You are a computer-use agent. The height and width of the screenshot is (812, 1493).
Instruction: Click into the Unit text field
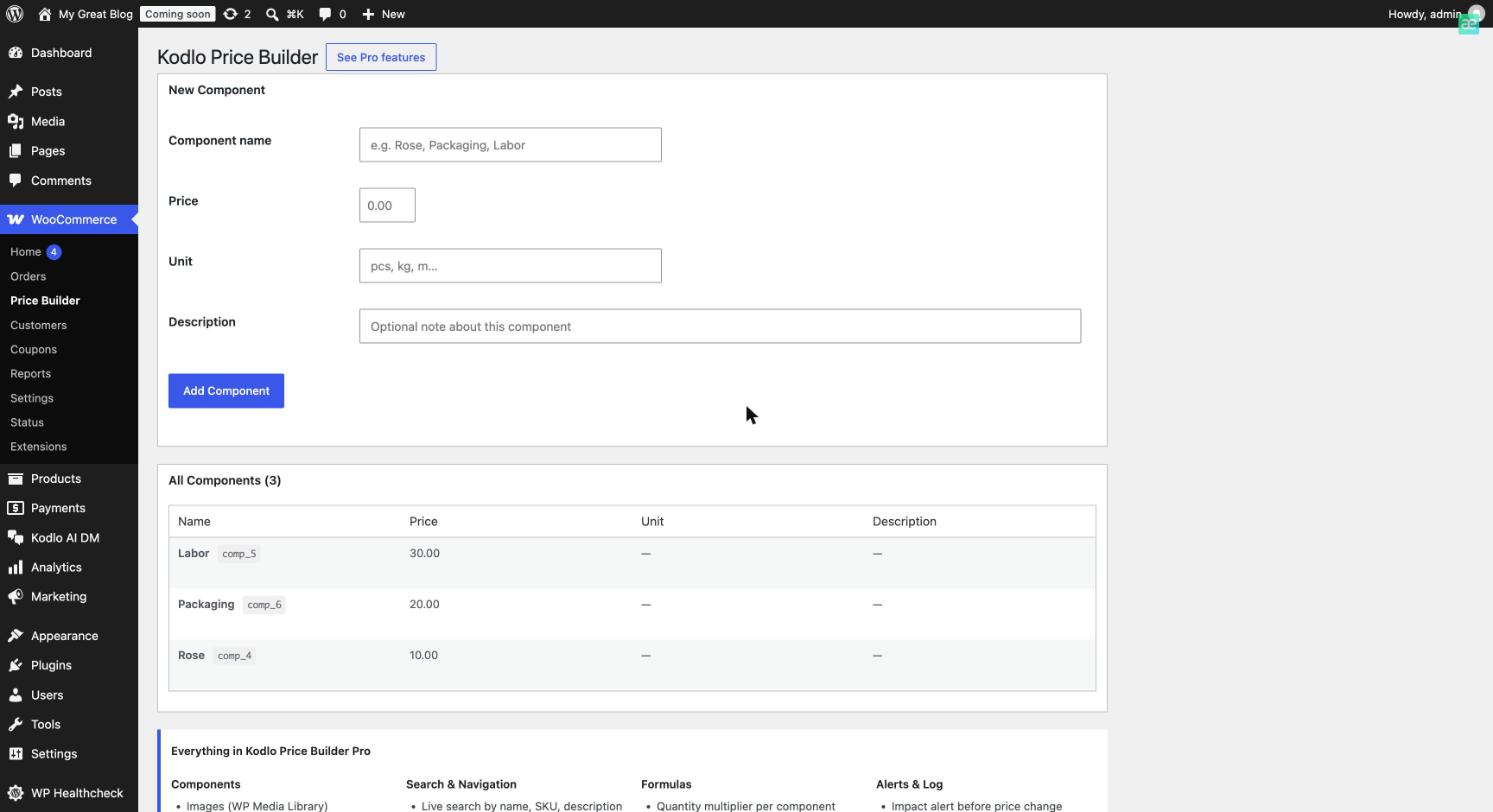tap(510, 266)
